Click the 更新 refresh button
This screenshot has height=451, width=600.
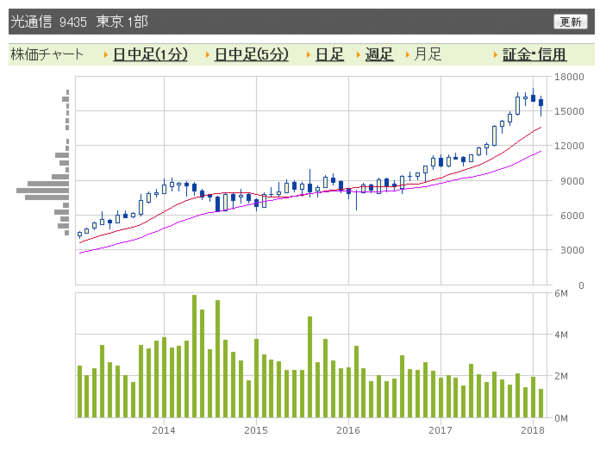pyautogui.click(x=569, y=21)
